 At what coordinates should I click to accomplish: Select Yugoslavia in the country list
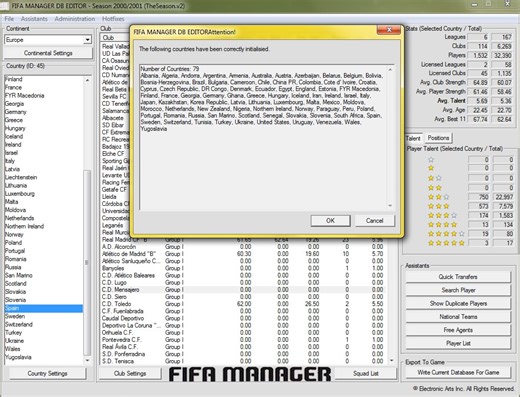[43, 357]
